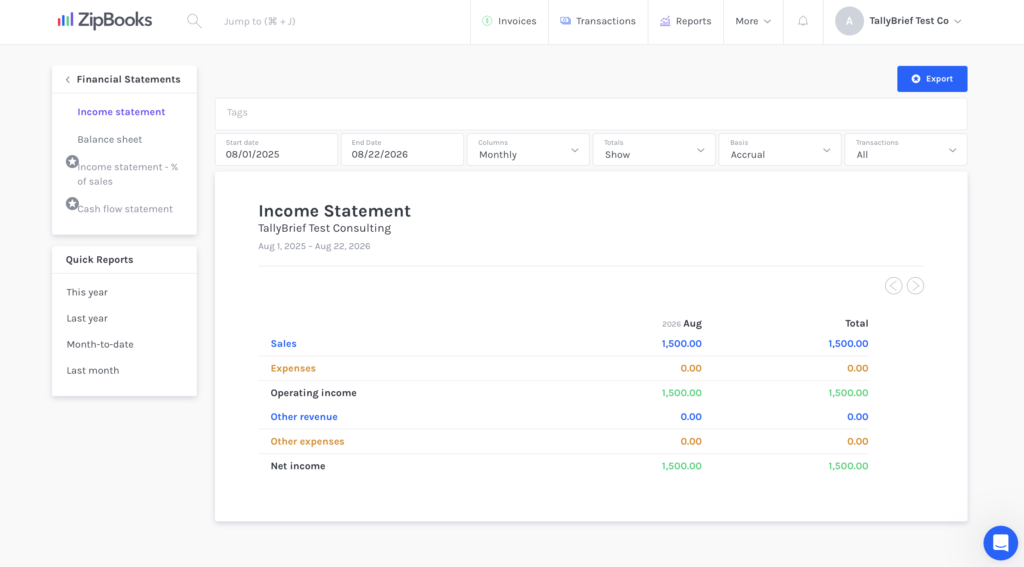Image resolution: width=1024 pixels, height=567 pixels.
Task: Click TallyBrief Test Consulting subtitle
Action: click(325, 228)
